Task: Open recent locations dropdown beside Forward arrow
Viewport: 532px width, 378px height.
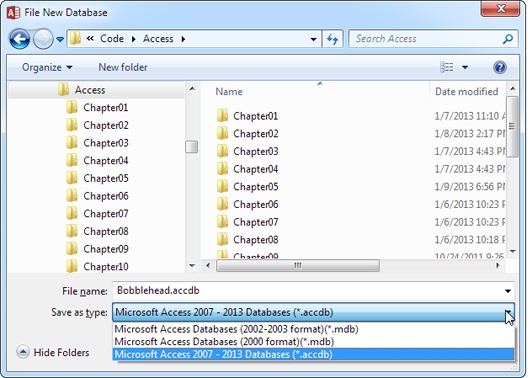Action: [x=60, y=39]
